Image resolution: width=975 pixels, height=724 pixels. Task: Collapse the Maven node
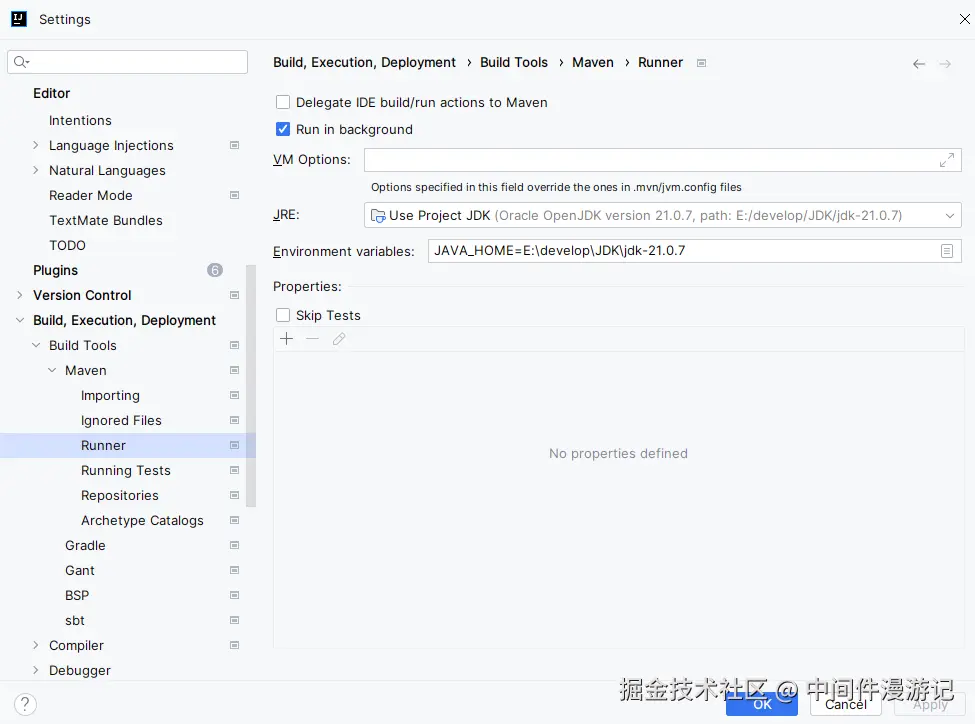[x=52, y=370]
